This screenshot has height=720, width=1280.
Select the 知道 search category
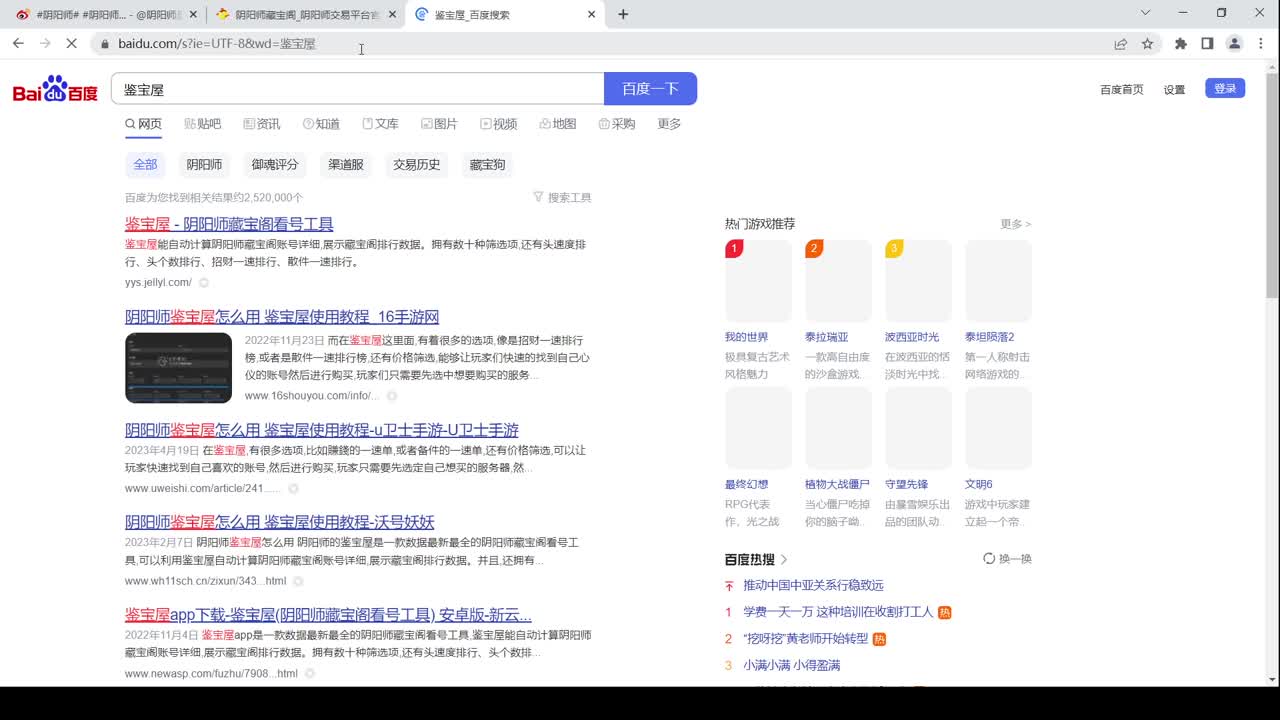click(321, 124)
